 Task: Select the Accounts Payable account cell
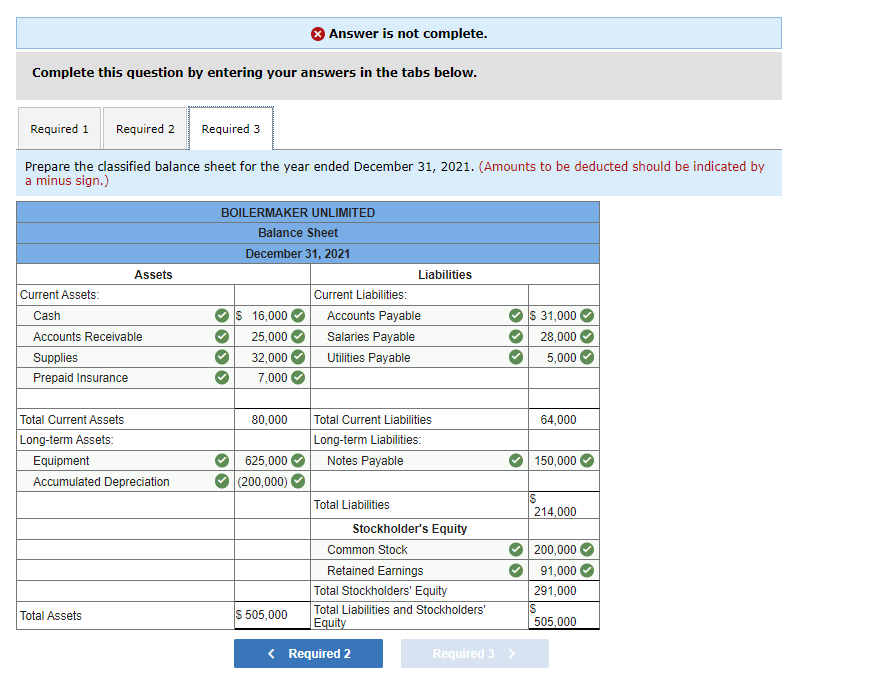[419, 316]
